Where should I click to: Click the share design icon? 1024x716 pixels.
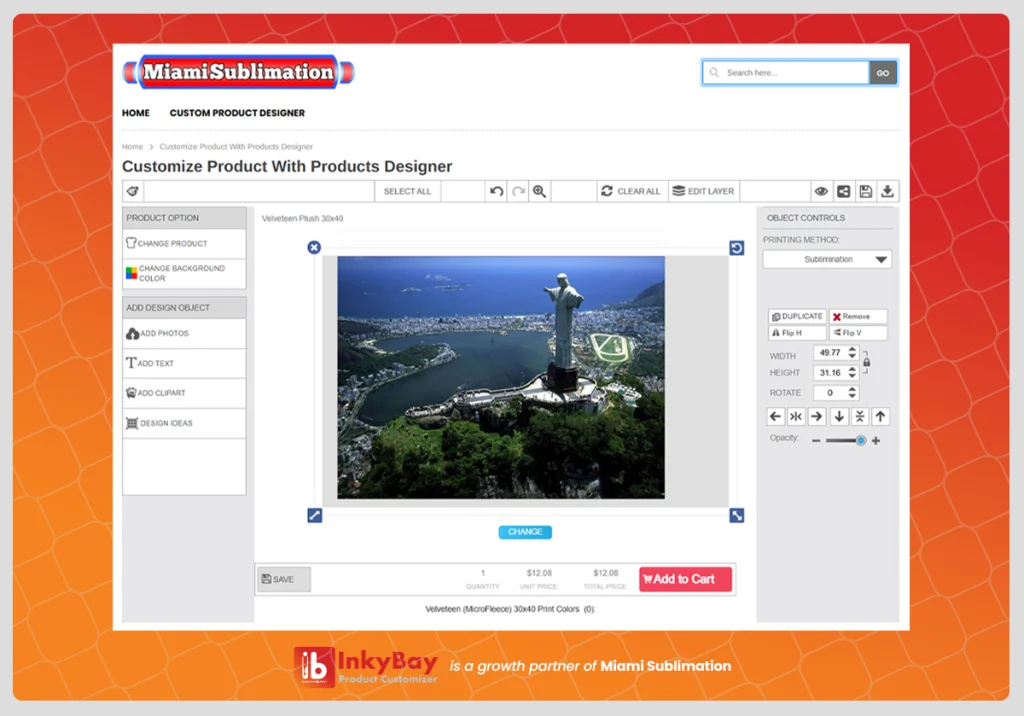pyautogui.click(x=844, y=191)
